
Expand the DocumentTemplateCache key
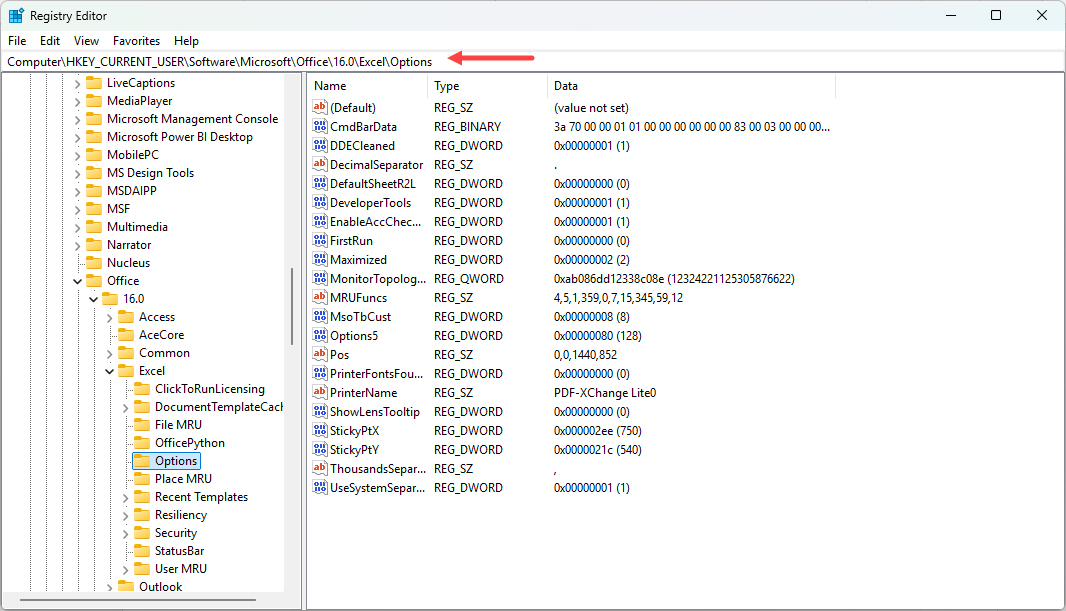tap(125, 408)
